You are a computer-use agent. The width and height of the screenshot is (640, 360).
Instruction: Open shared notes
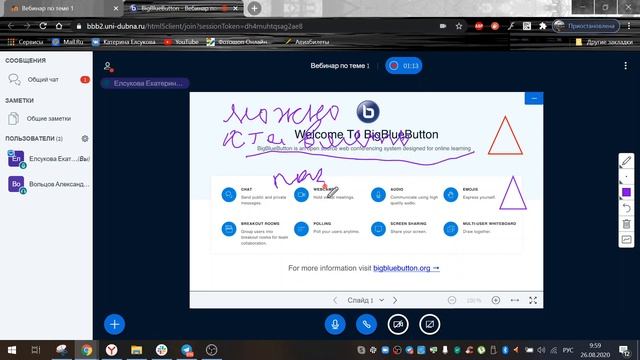tap(46, 118)
